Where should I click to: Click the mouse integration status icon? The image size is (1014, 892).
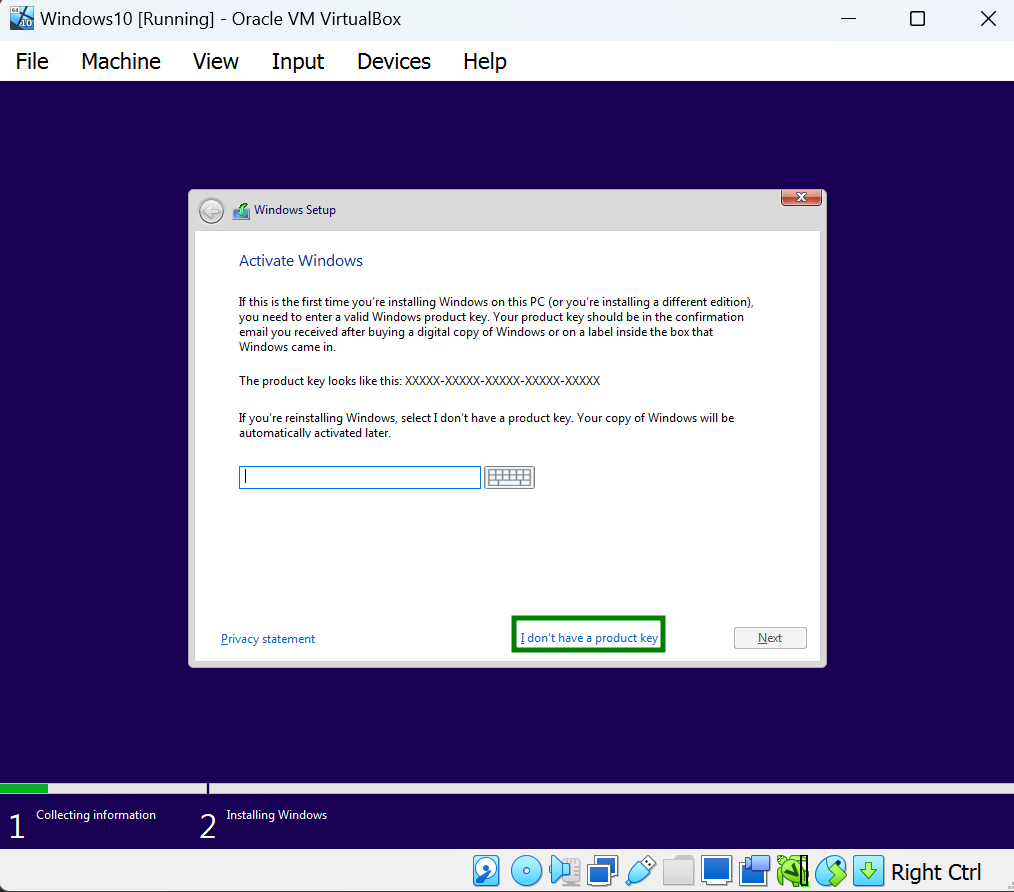pos(831,871)
